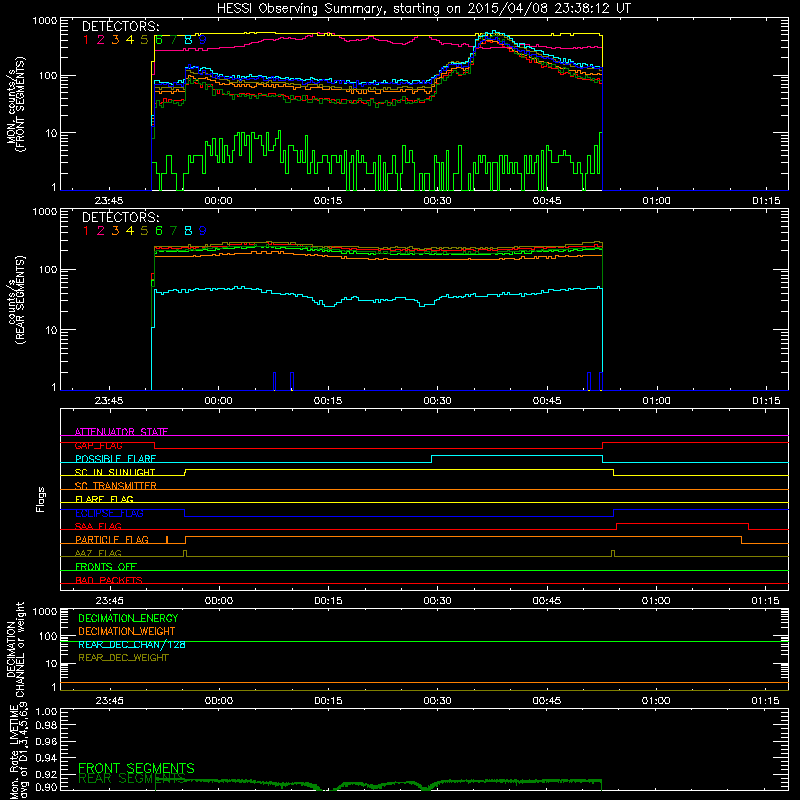Select cyan detector 8 in rear segments legend

point(188,231)
